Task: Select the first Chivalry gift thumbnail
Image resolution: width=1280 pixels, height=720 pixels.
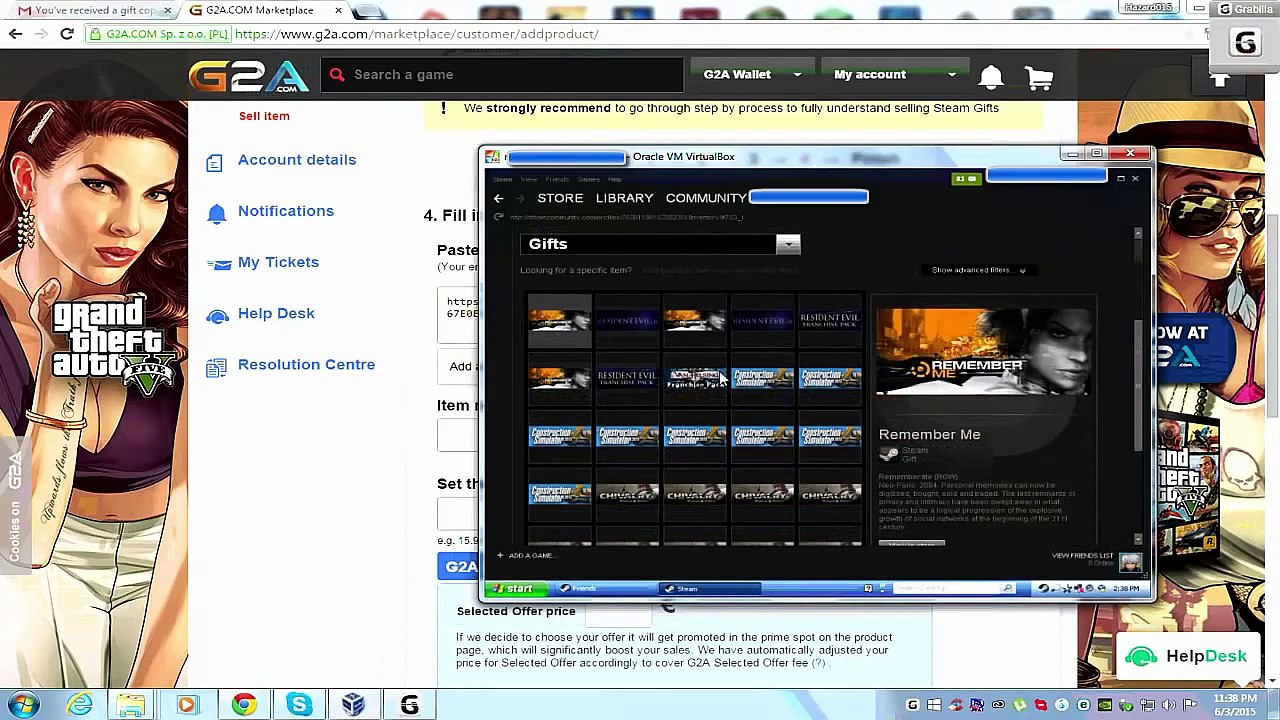Action: point(627,494)
